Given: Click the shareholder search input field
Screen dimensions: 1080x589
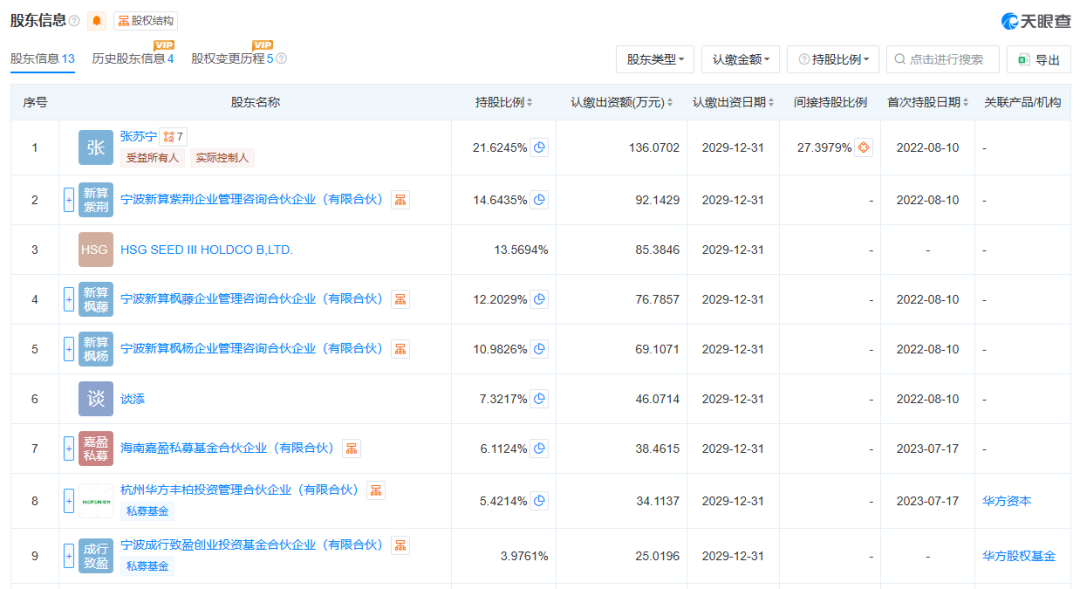Looking at the screenshot, I should [x=942, y=59].
